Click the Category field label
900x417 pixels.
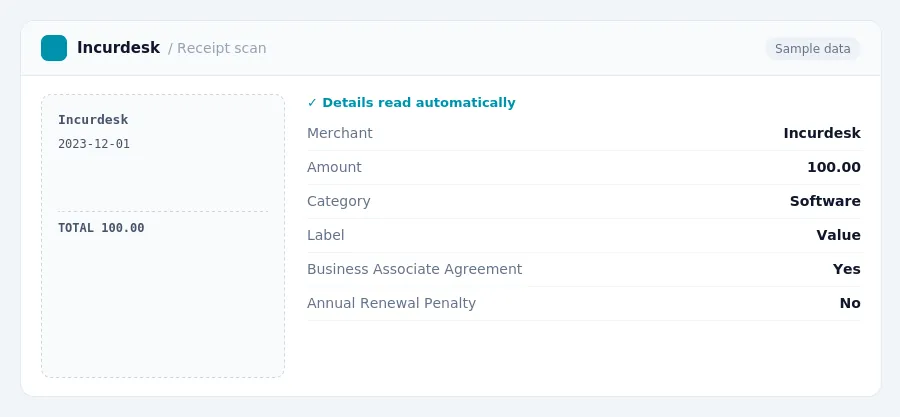(339, 201)
